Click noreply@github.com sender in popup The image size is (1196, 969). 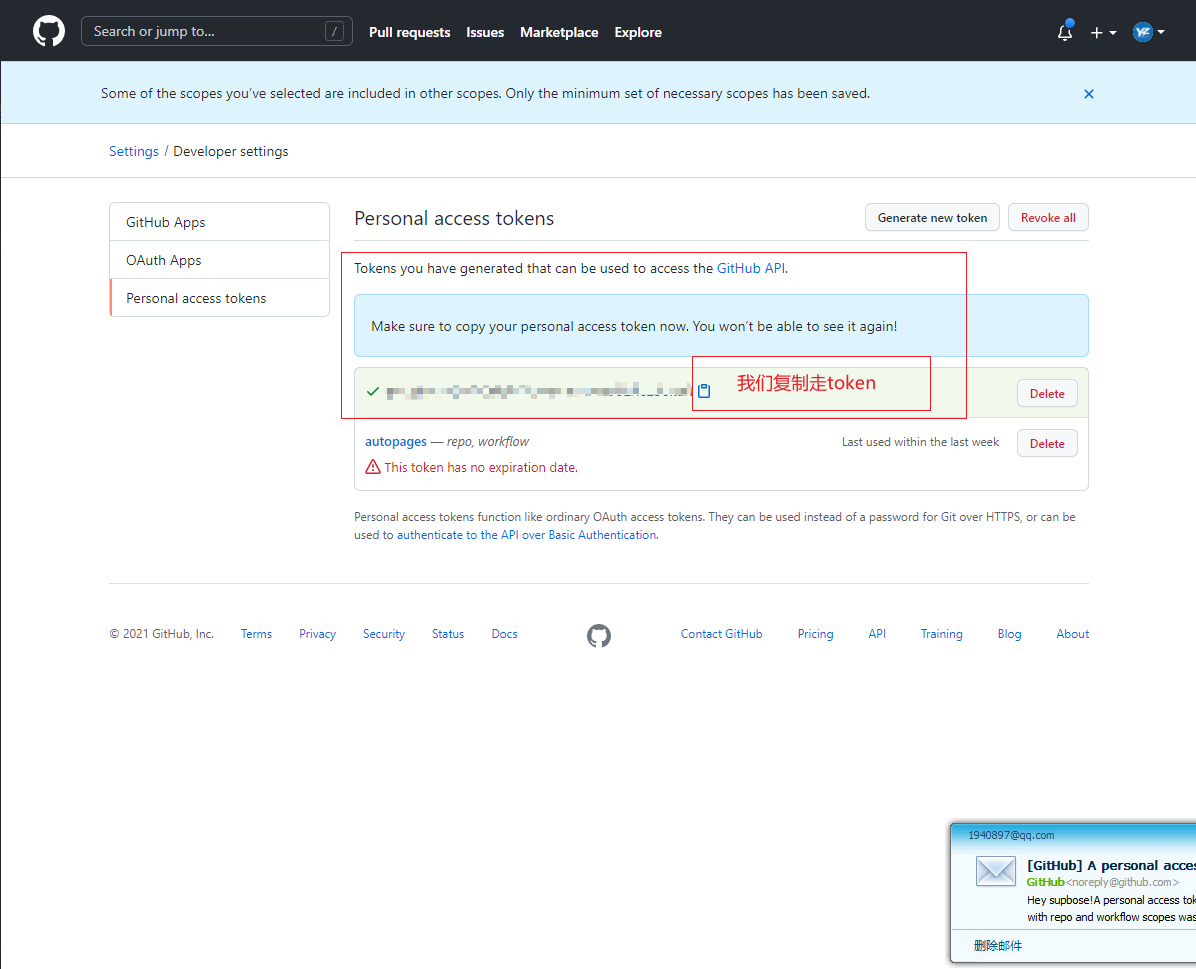(x=1122, y=882)
